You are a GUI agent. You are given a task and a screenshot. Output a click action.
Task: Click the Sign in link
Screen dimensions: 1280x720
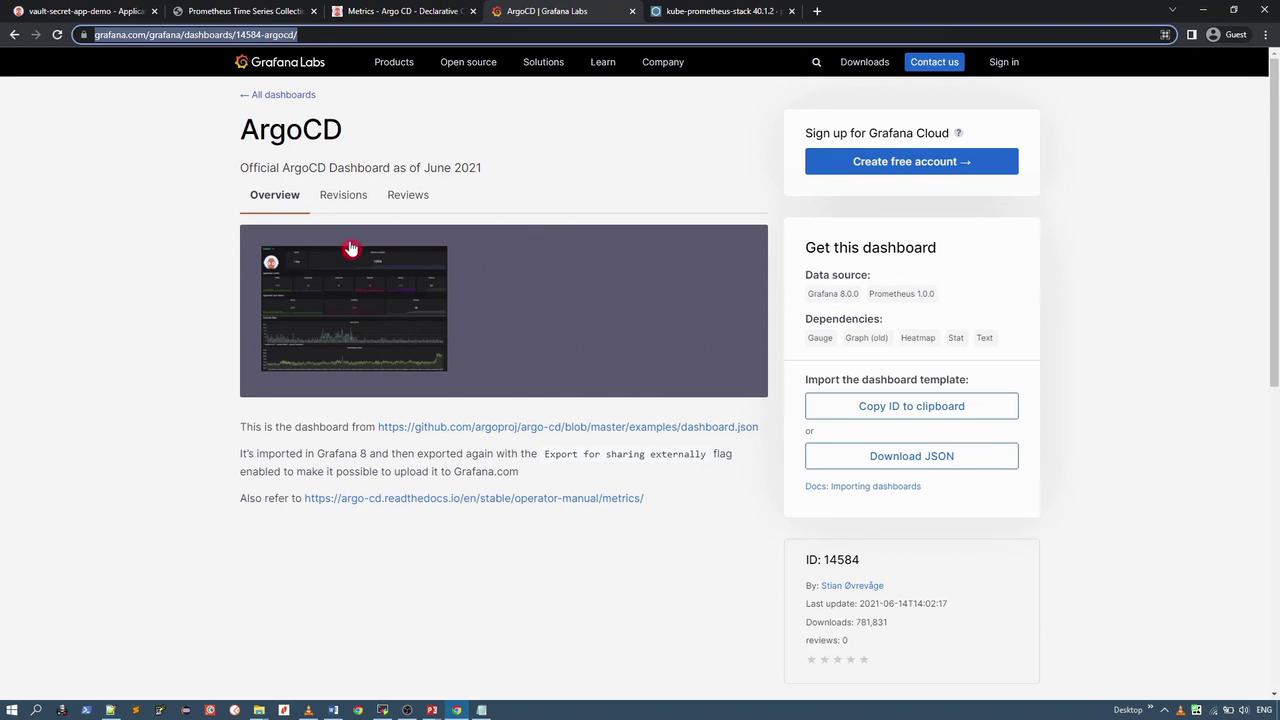coord(1004,62)
